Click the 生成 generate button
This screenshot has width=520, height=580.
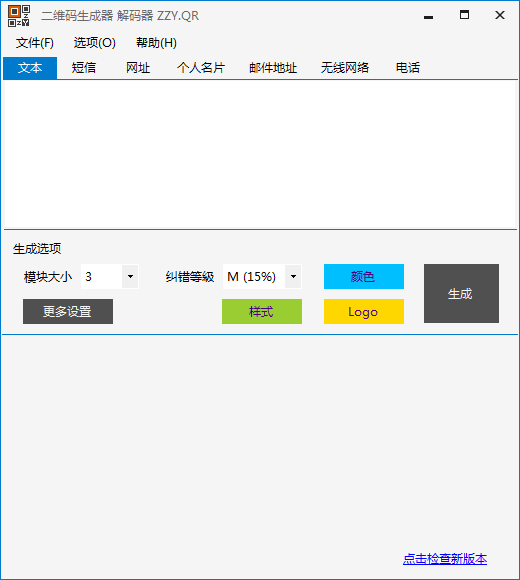point(461,293)
